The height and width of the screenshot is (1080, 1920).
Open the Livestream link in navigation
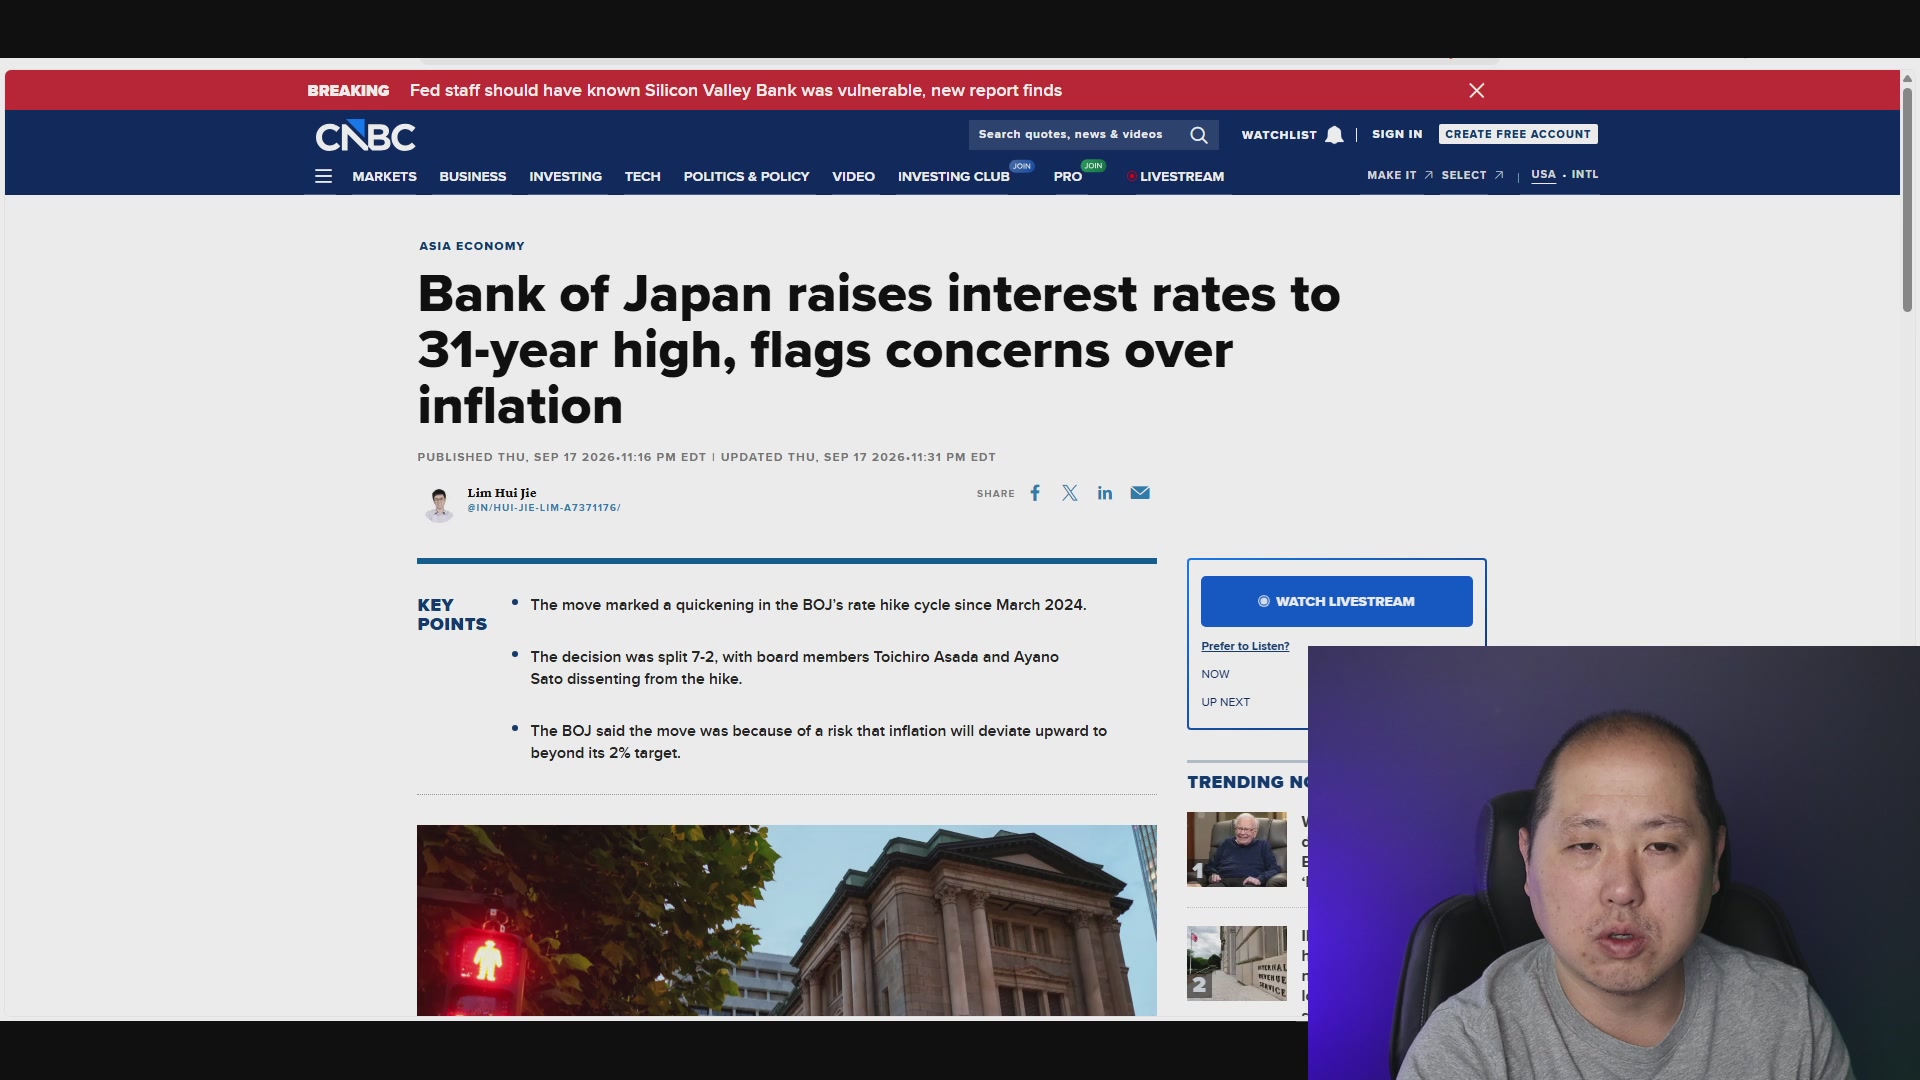[x=1175, y=176]
